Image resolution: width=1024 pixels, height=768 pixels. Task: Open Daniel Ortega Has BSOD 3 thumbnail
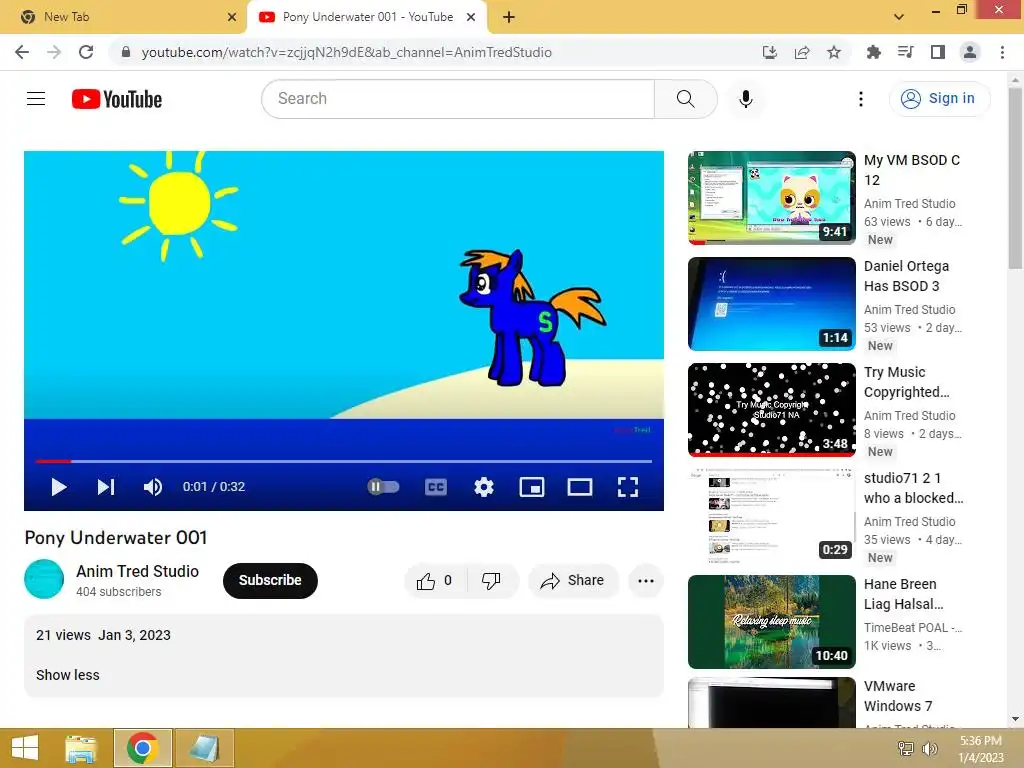[x=771, y=304]
